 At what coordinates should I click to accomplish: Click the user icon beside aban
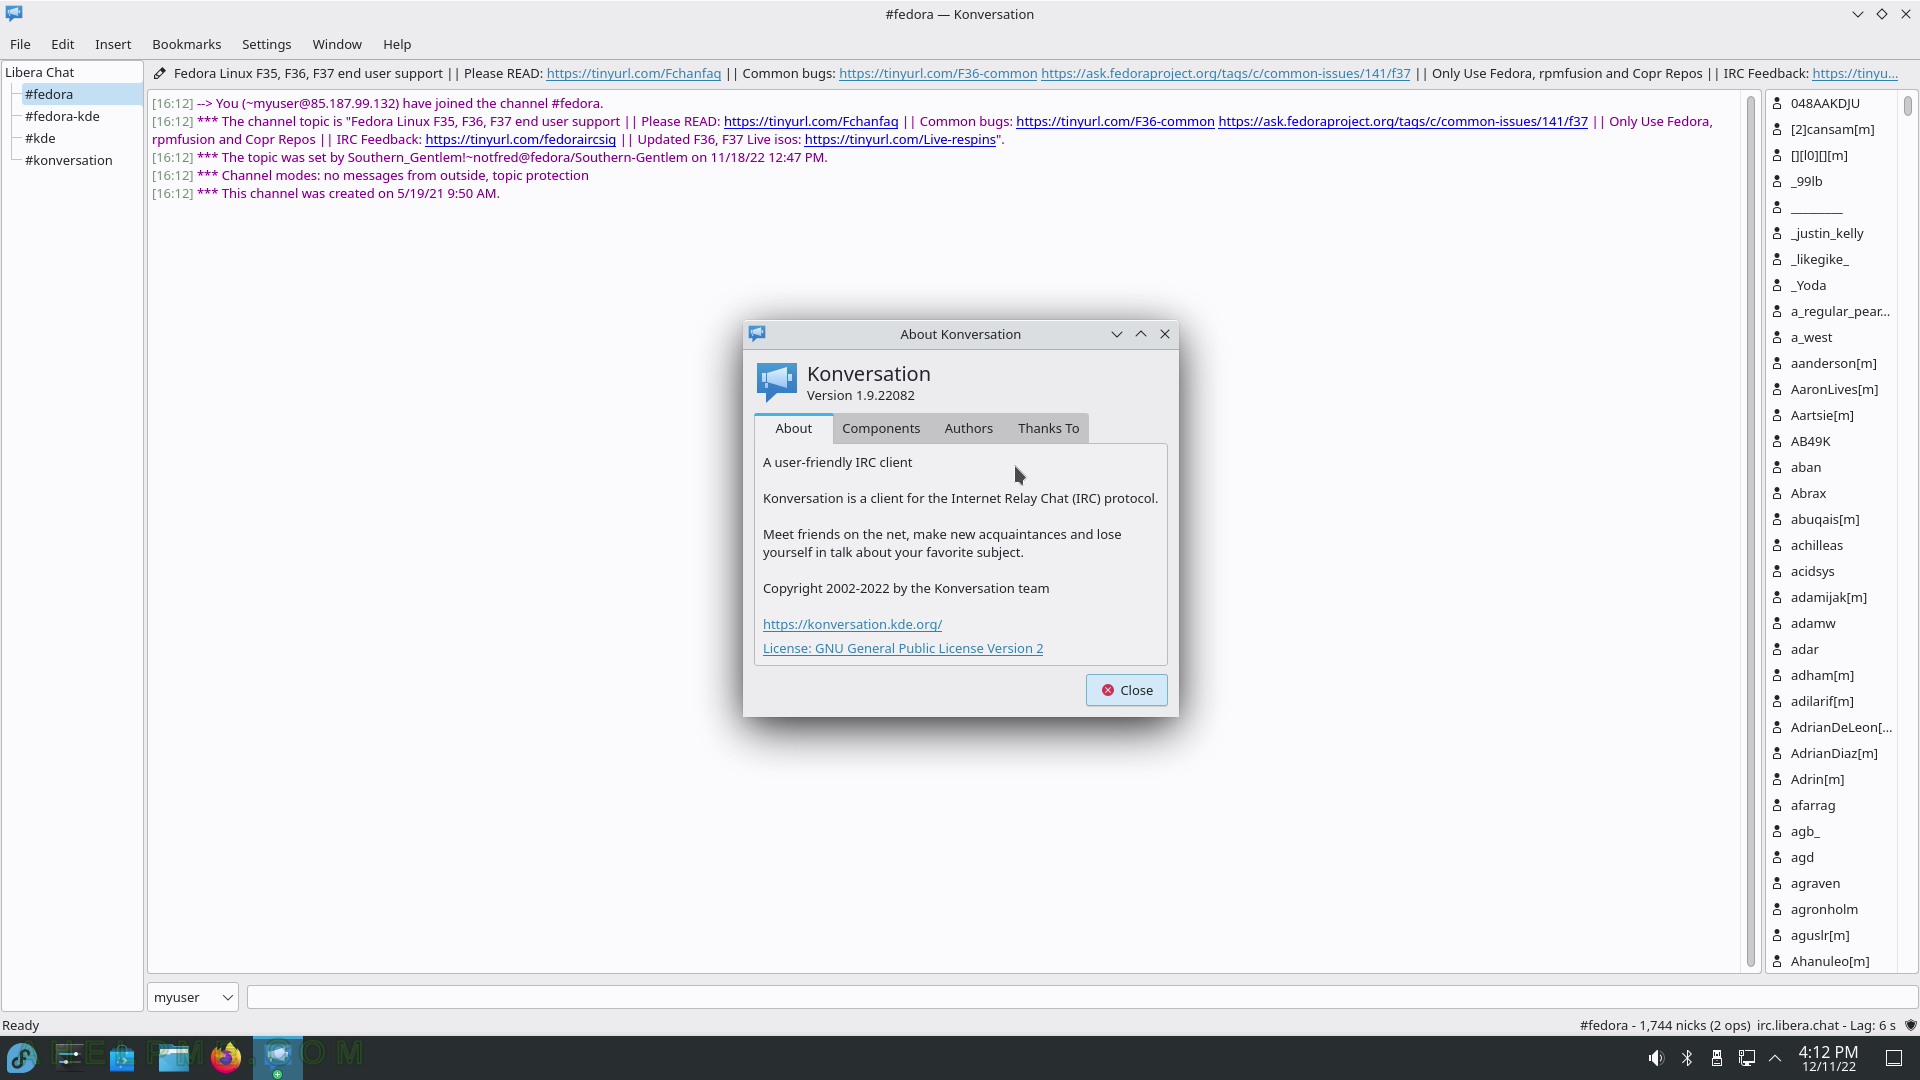tap(1777, 467)
